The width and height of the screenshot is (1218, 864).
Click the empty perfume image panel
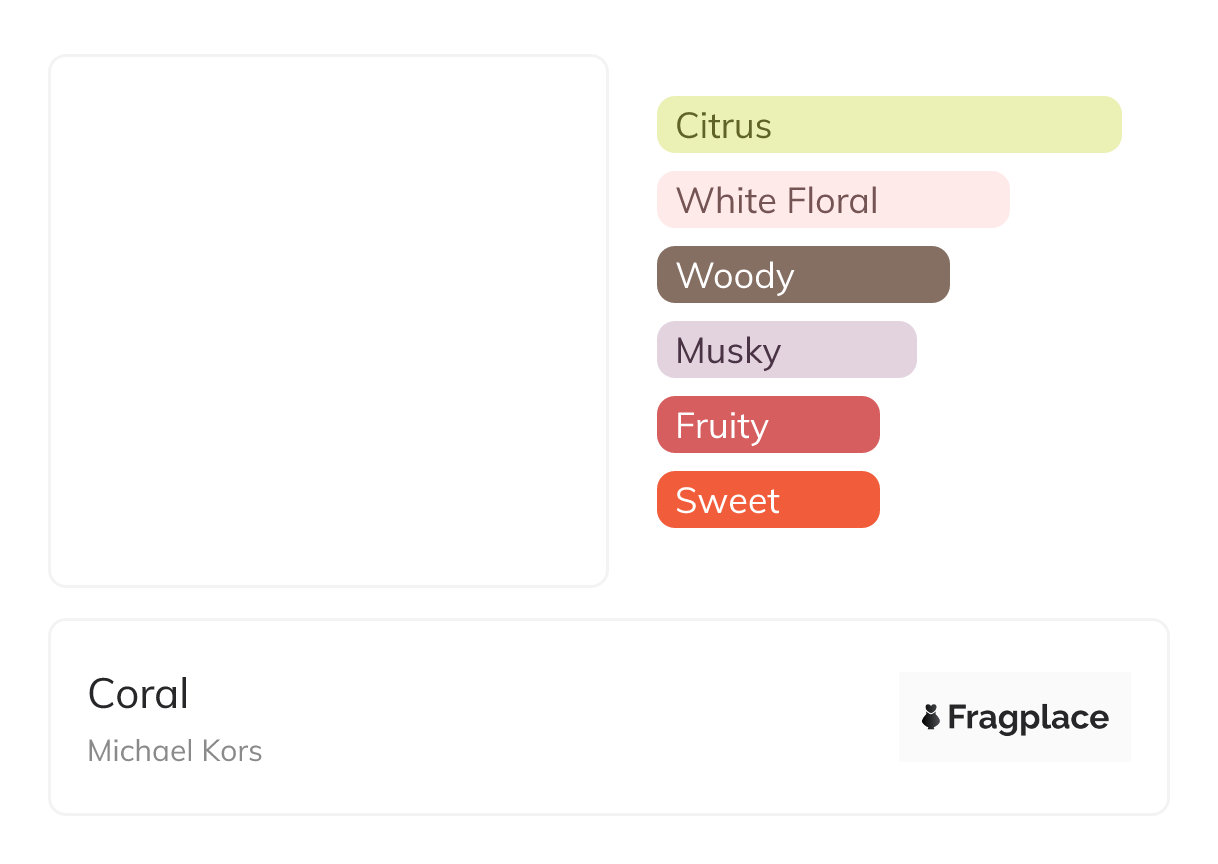(328, 320)
